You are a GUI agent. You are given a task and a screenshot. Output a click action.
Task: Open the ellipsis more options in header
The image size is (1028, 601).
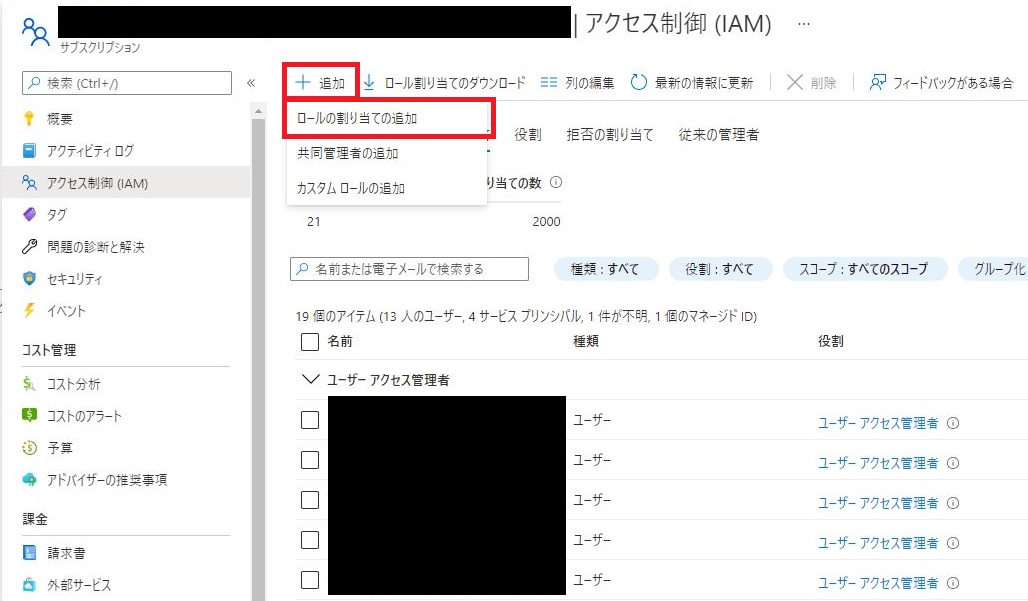(x=804, y=24)
